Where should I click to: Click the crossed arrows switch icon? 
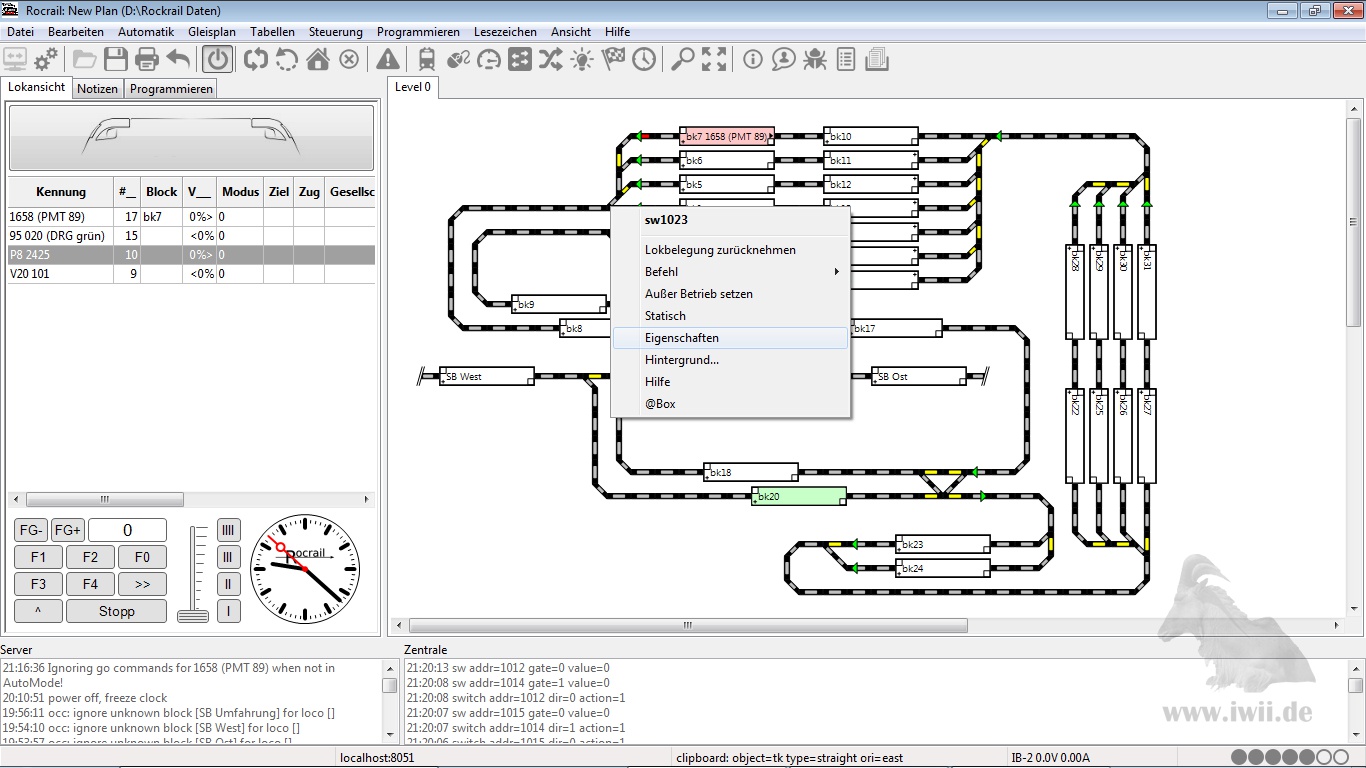(x=551, y=59)
